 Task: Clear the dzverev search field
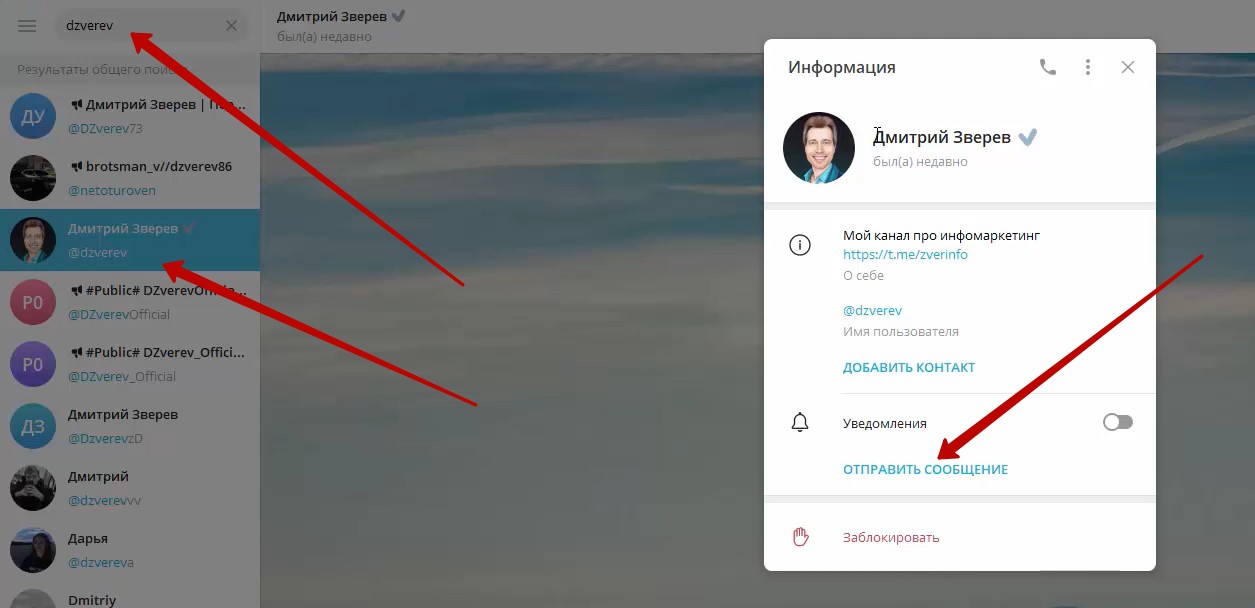click(231, 26)
